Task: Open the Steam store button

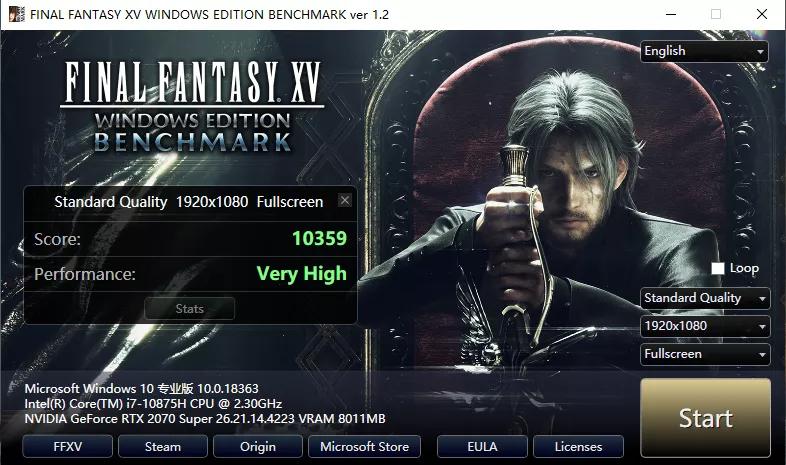Action: [x=163, y=446]
